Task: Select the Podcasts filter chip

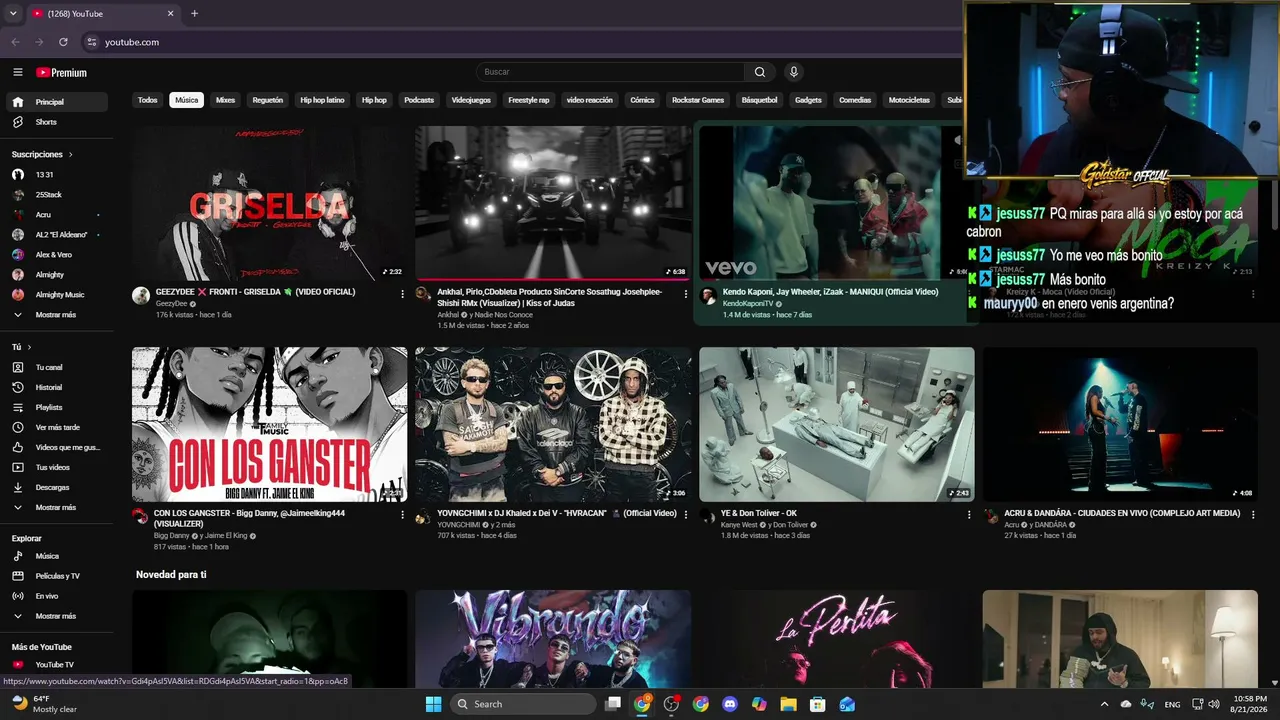Action: pyautogui.click(x=419, y=100)
